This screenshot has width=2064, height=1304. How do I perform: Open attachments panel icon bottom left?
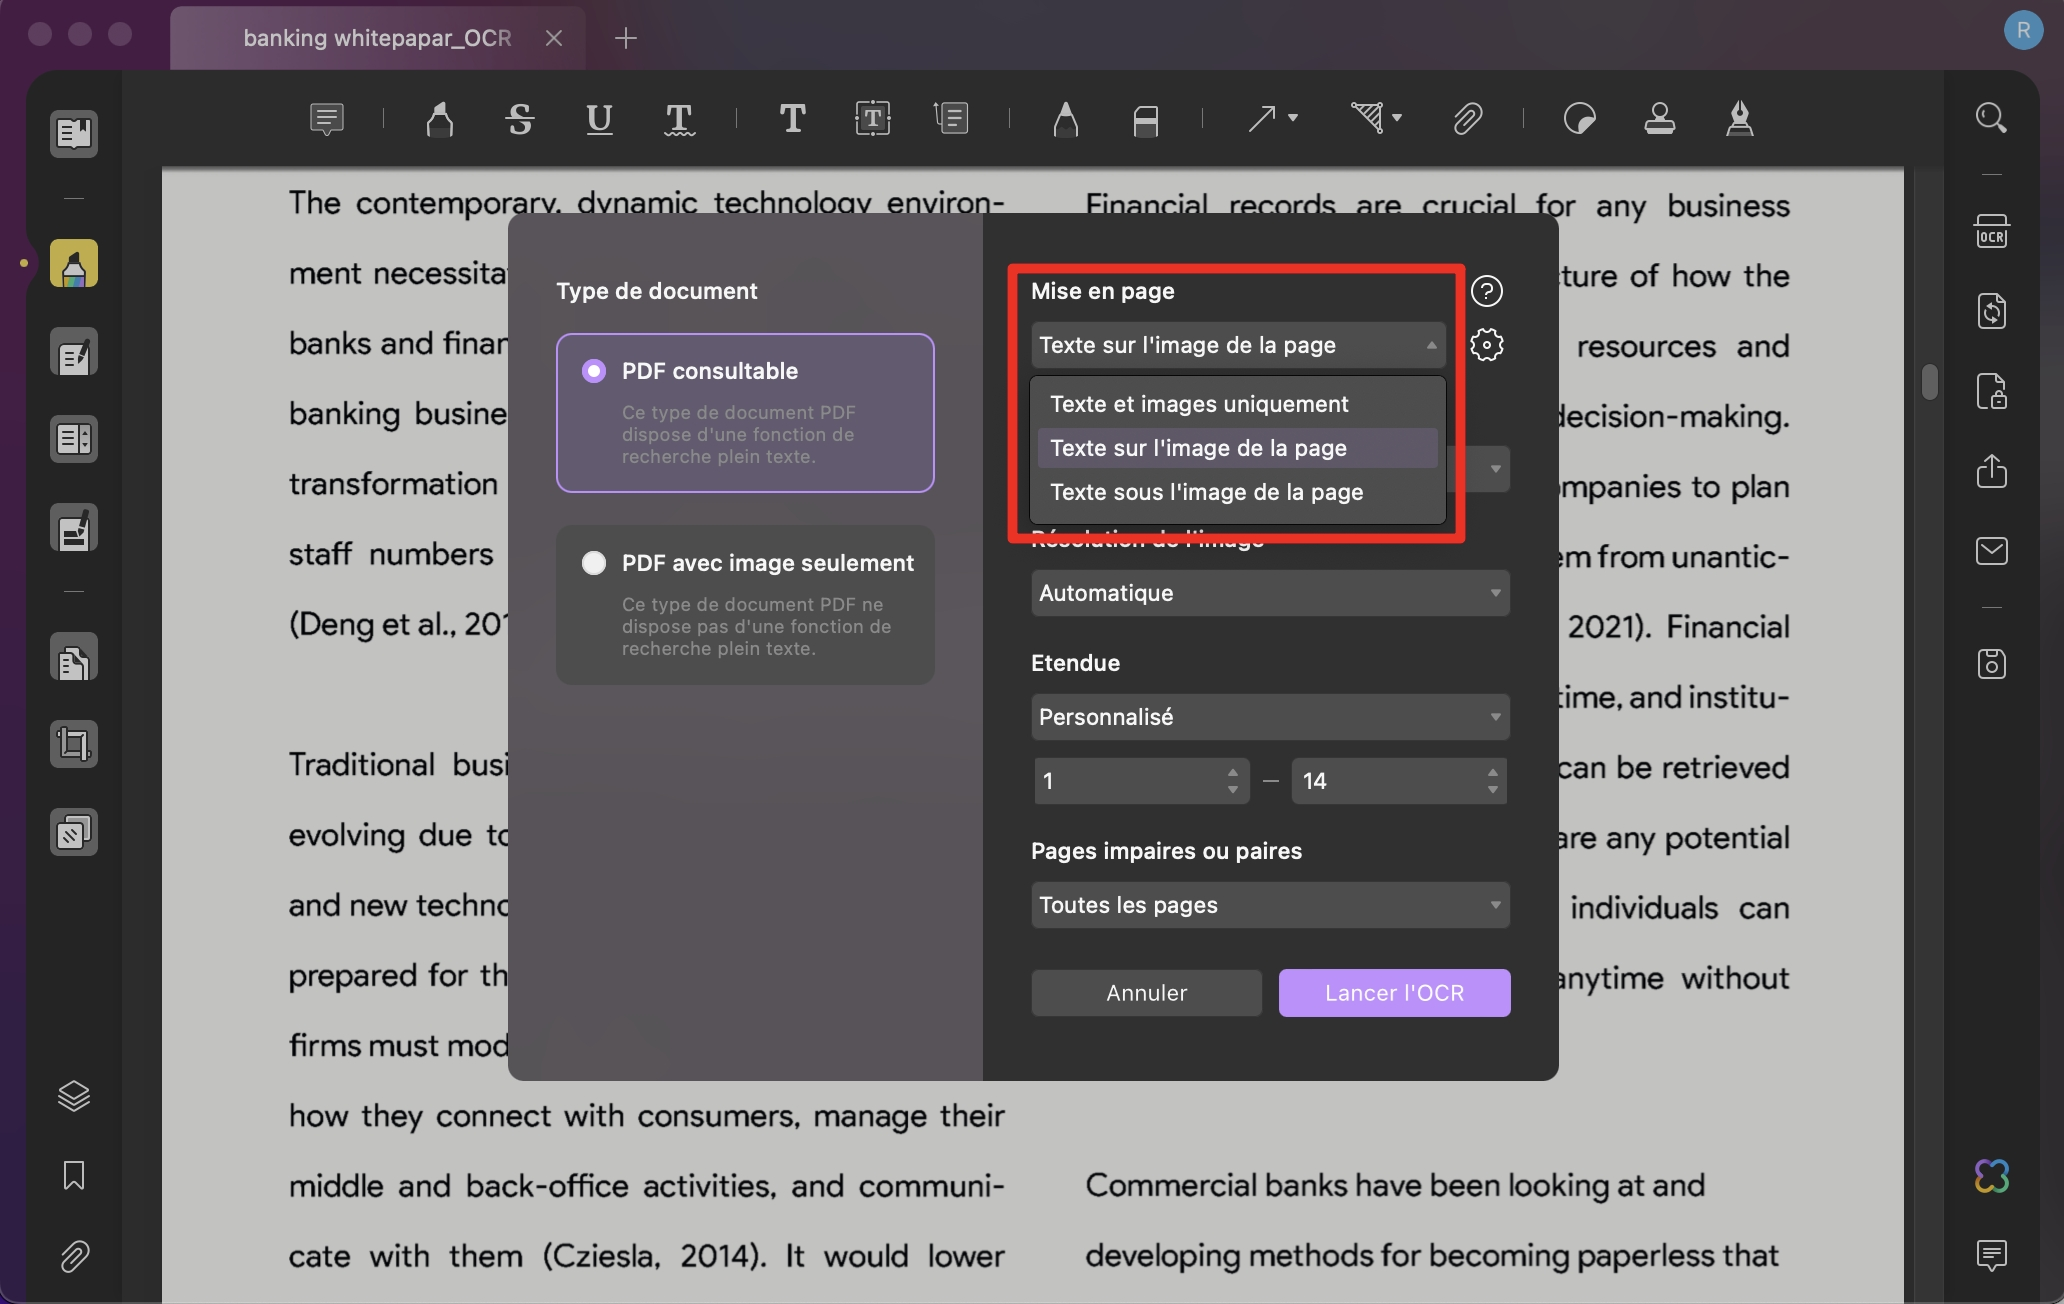coord(74,1256)
